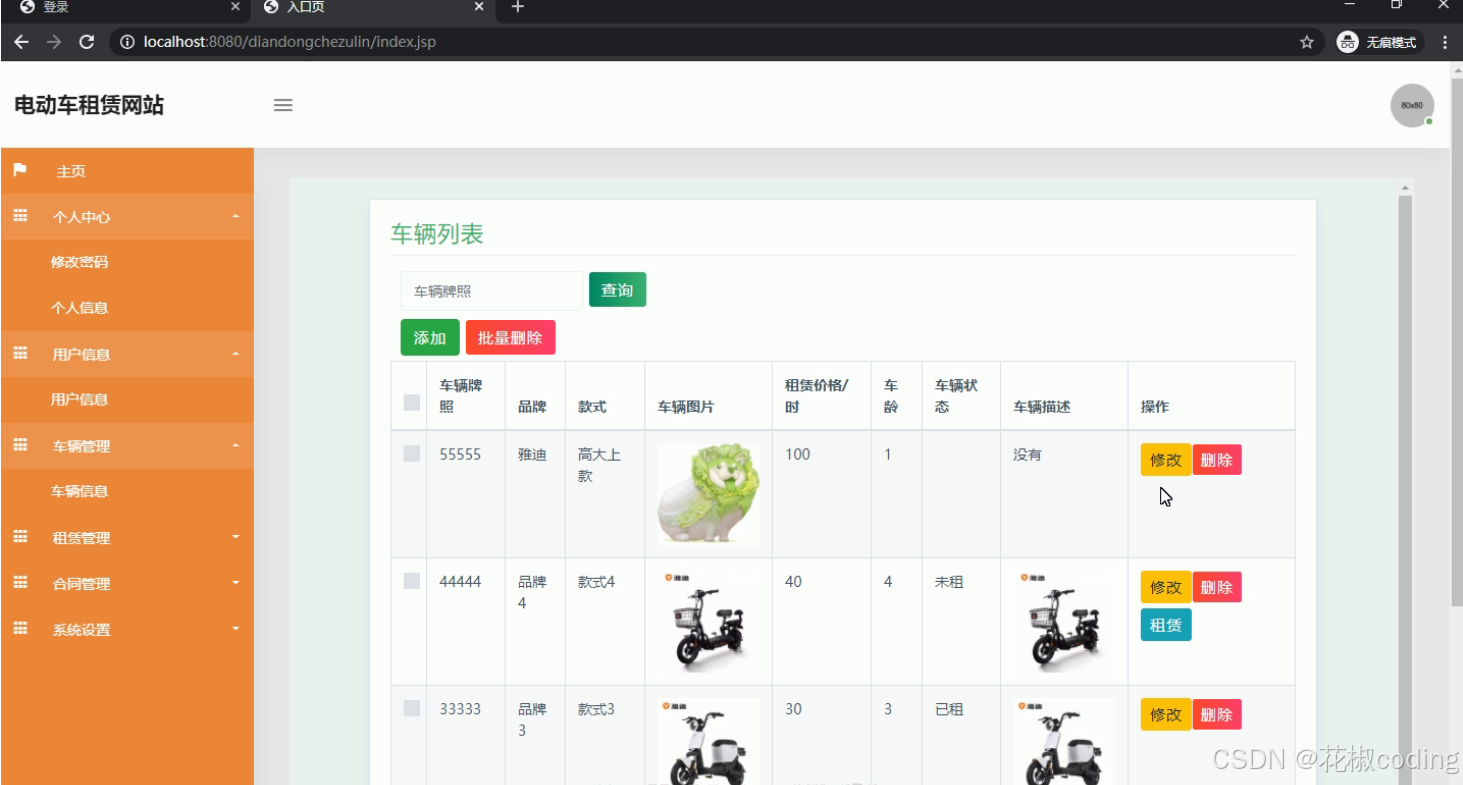Open the browser three-dot menu
The image size is (1463, 785).
pyautogui.click(x=1445, y=42)
